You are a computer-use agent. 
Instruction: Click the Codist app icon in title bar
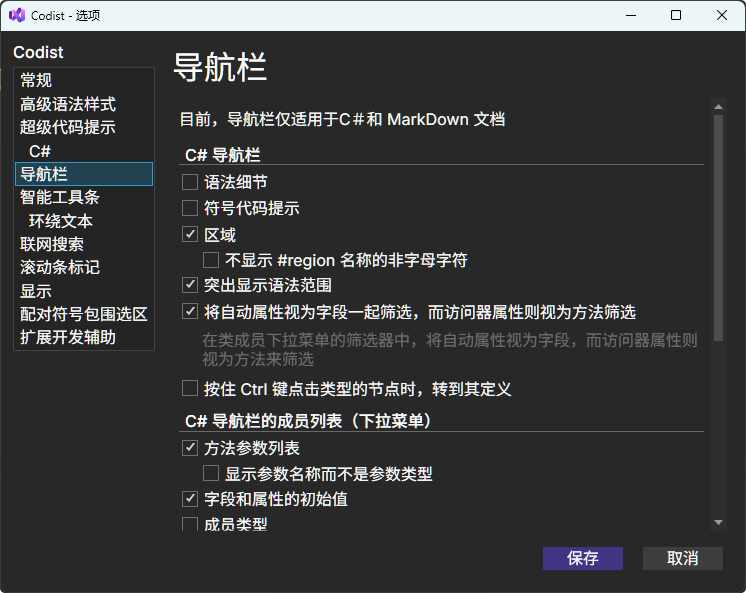pos(17,15)
